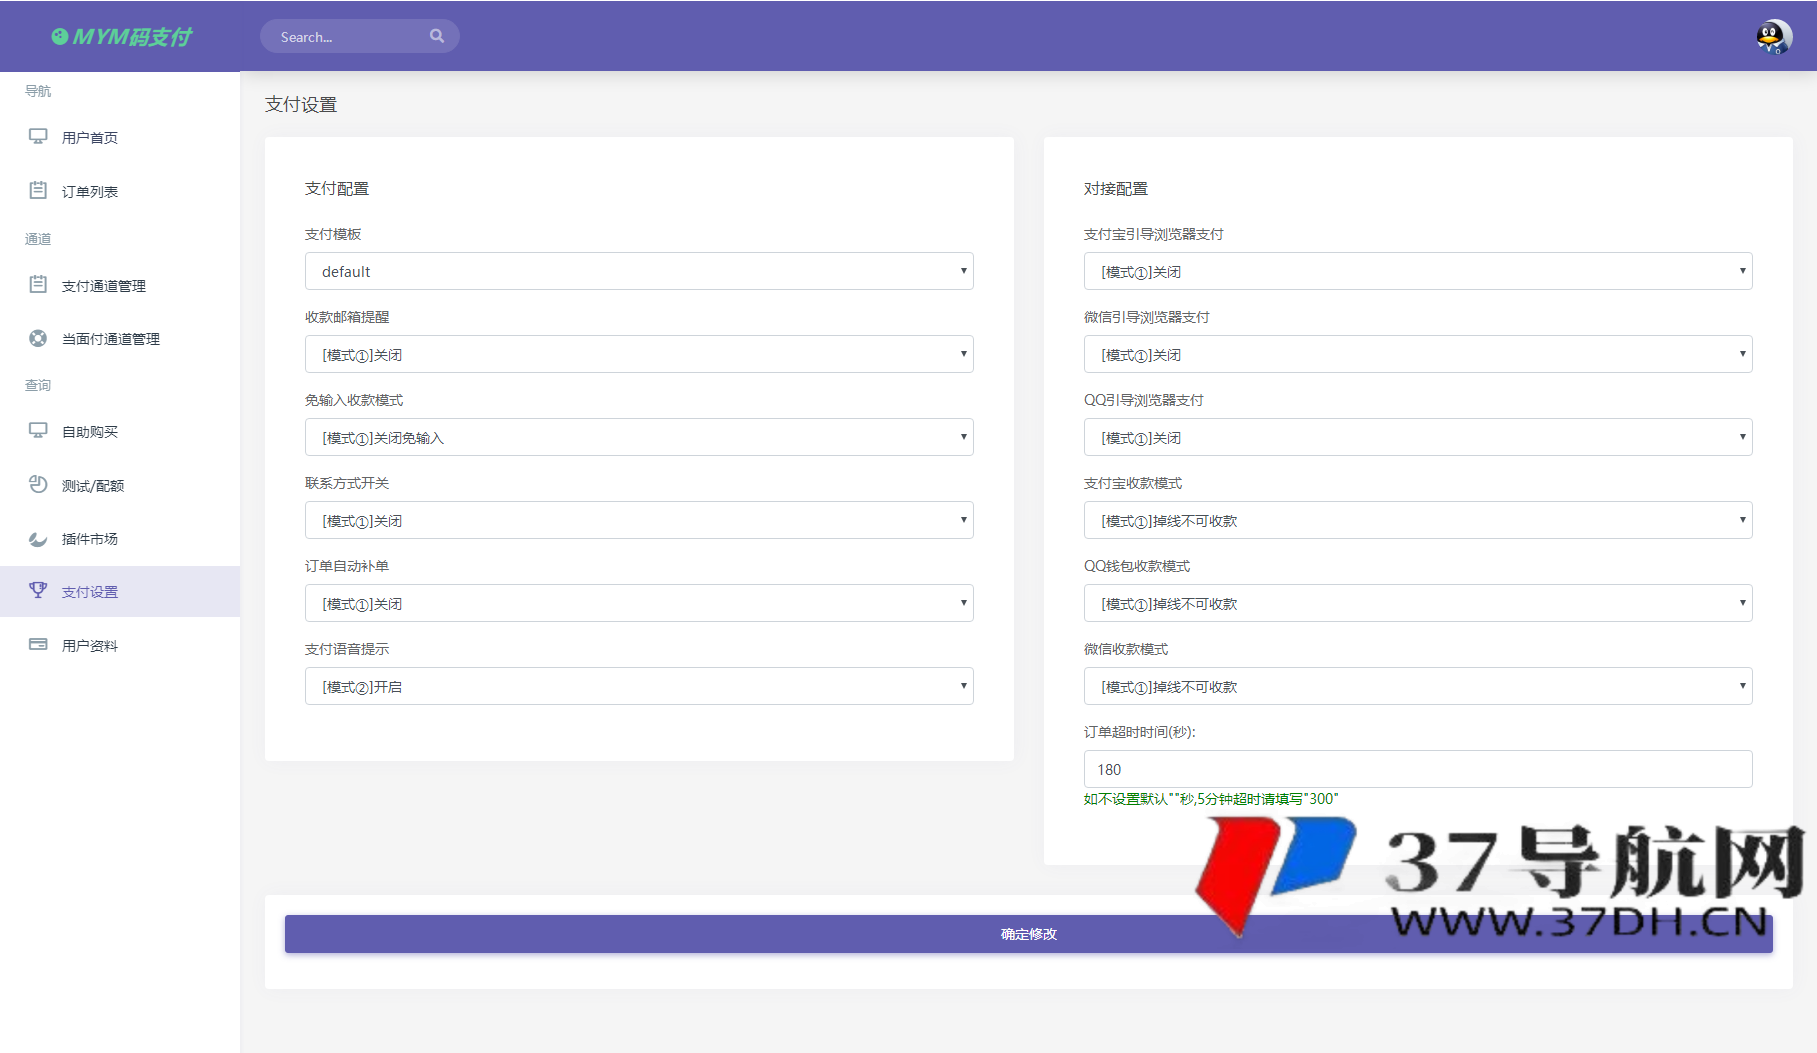Click the search magnifier icon

(437, 36)
